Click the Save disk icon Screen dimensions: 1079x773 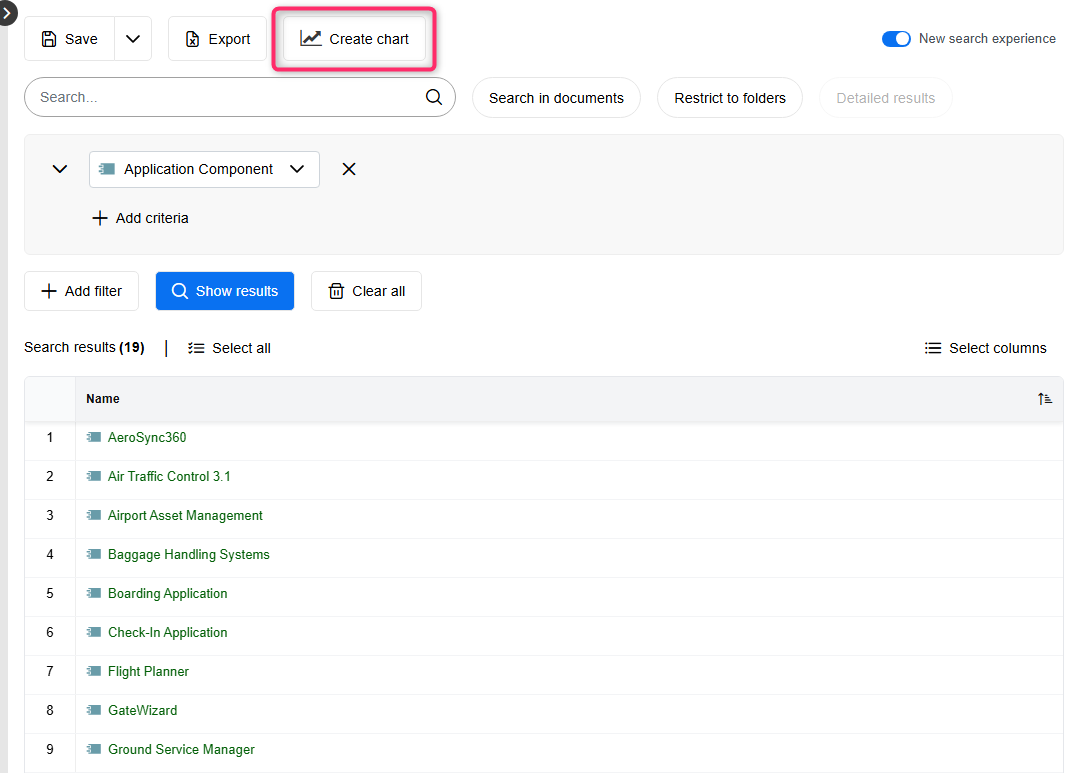point(49,38)
